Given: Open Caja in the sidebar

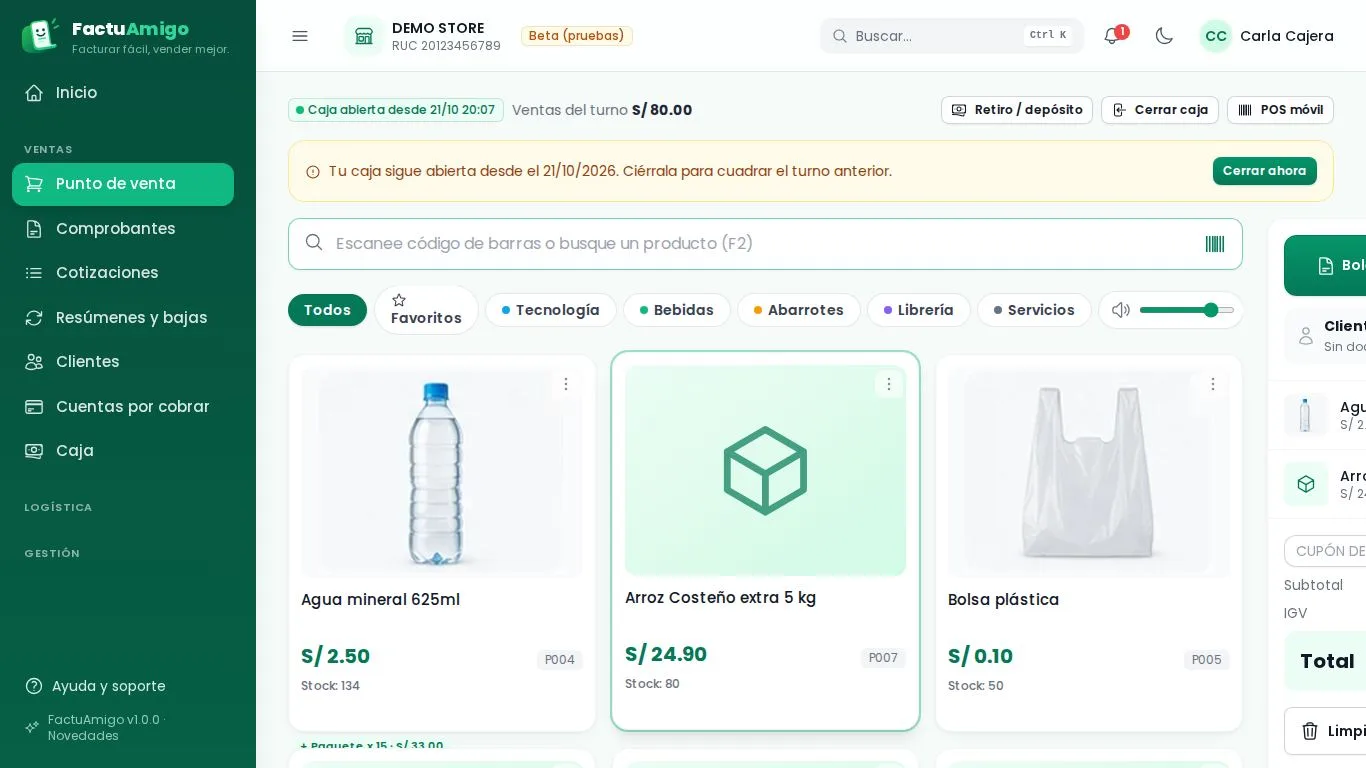Looking at the screenshot, I should (x=123, y=451).
